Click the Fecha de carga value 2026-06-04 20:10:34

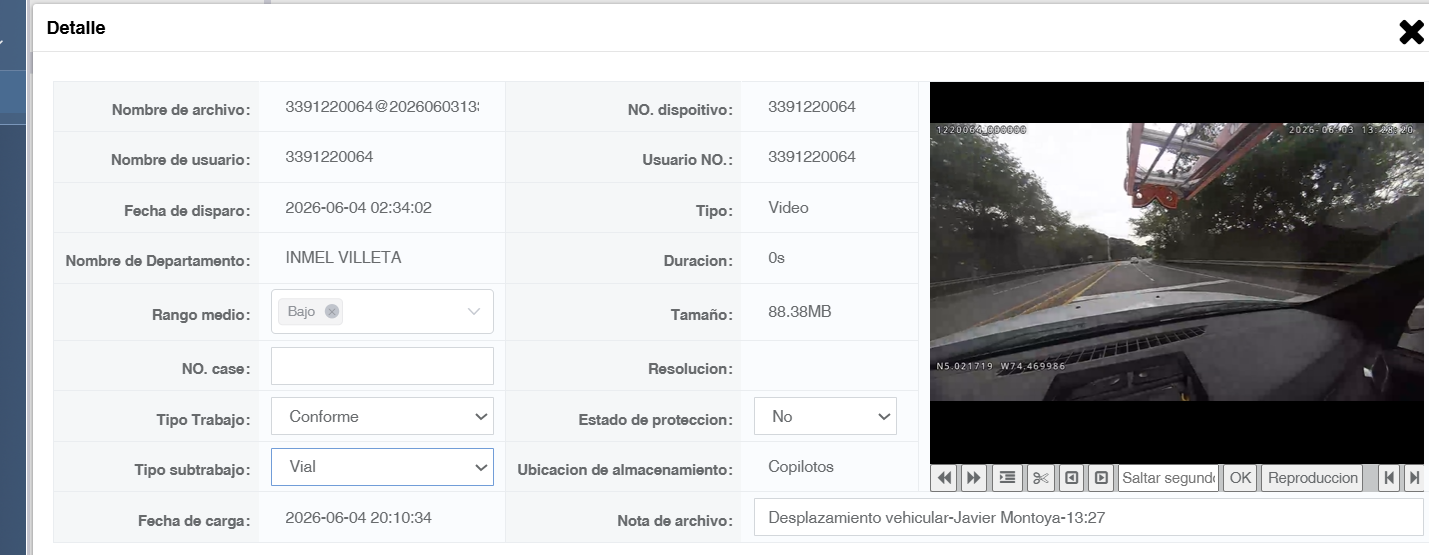[358, 518]
